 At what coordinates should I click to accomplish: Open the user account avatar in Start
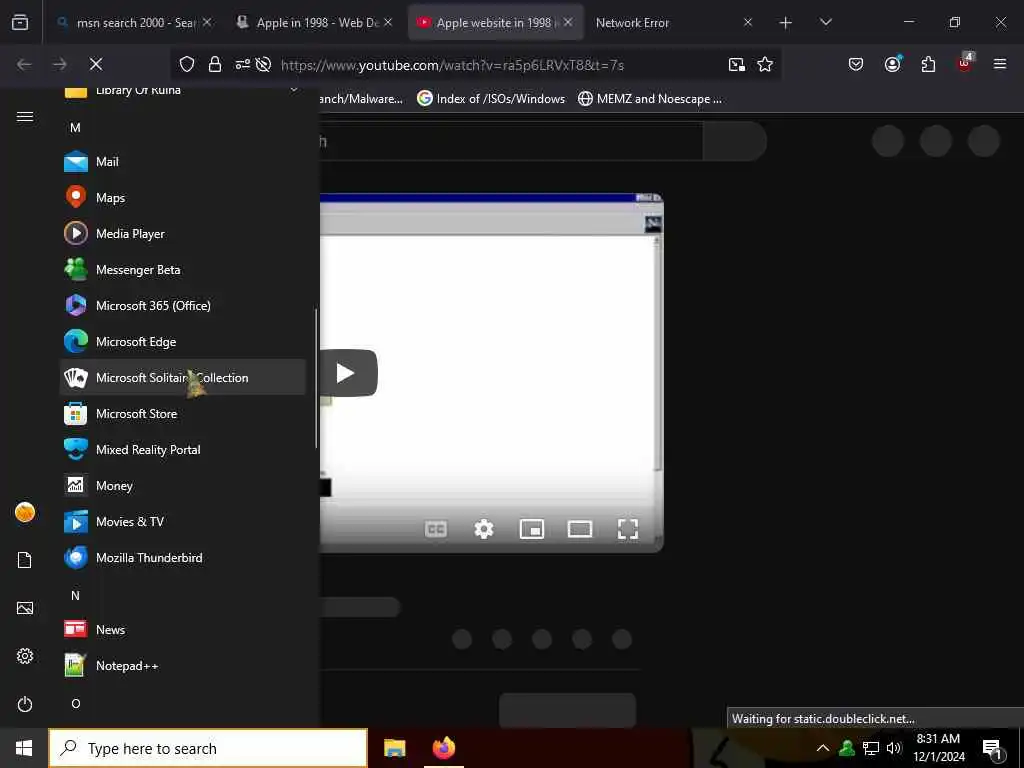(x=25, y=512)
